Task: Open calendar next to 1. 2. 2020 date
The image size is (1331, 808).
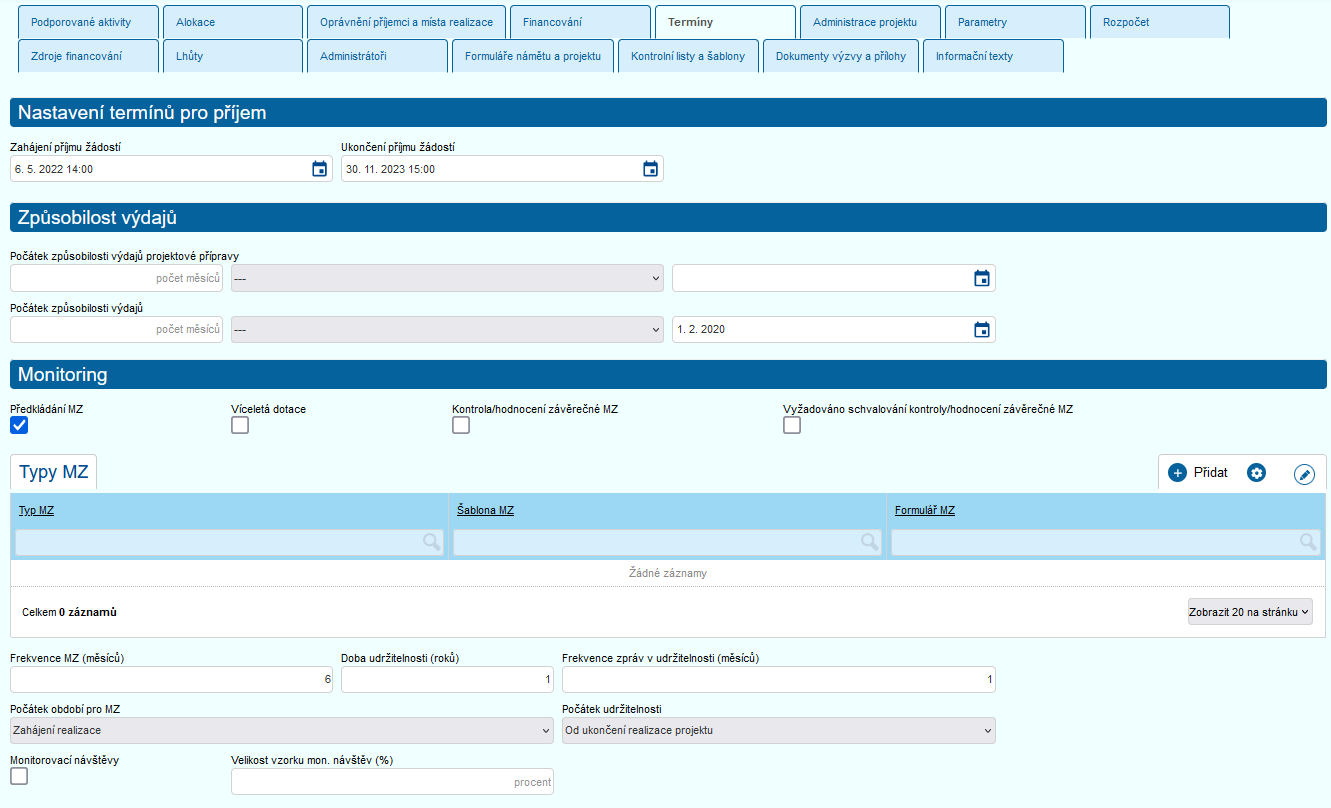Action: coord(982,329)
